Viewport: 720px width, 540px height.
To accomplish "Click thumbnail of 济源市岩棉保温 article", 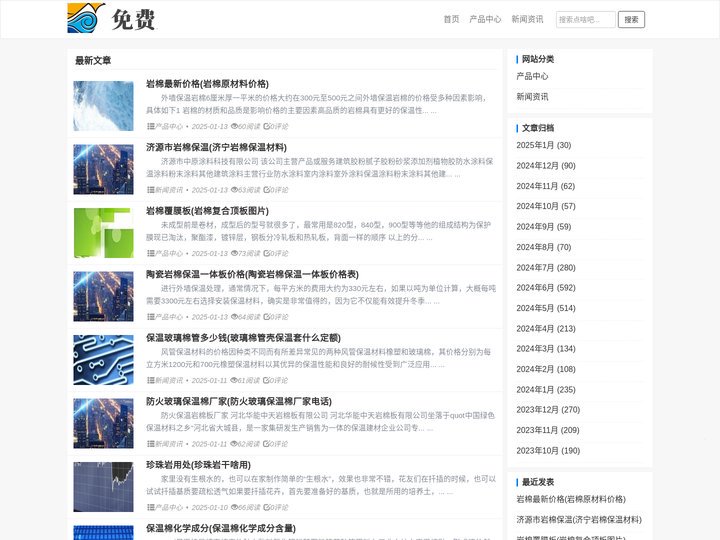I will coord(103,169).
